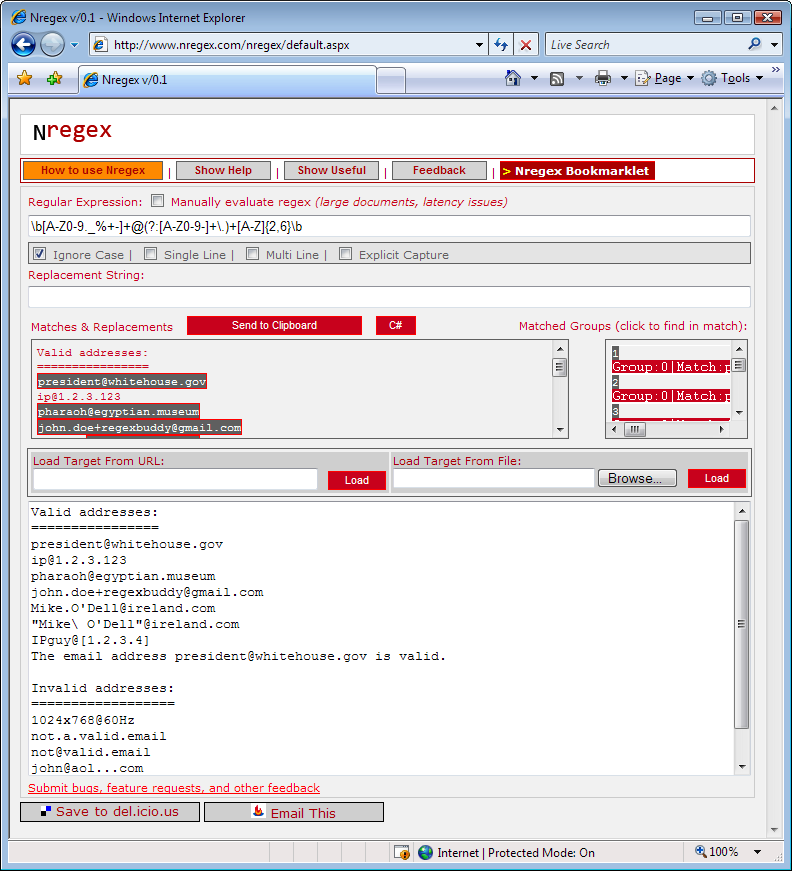Click Load button for URL target

357,480
